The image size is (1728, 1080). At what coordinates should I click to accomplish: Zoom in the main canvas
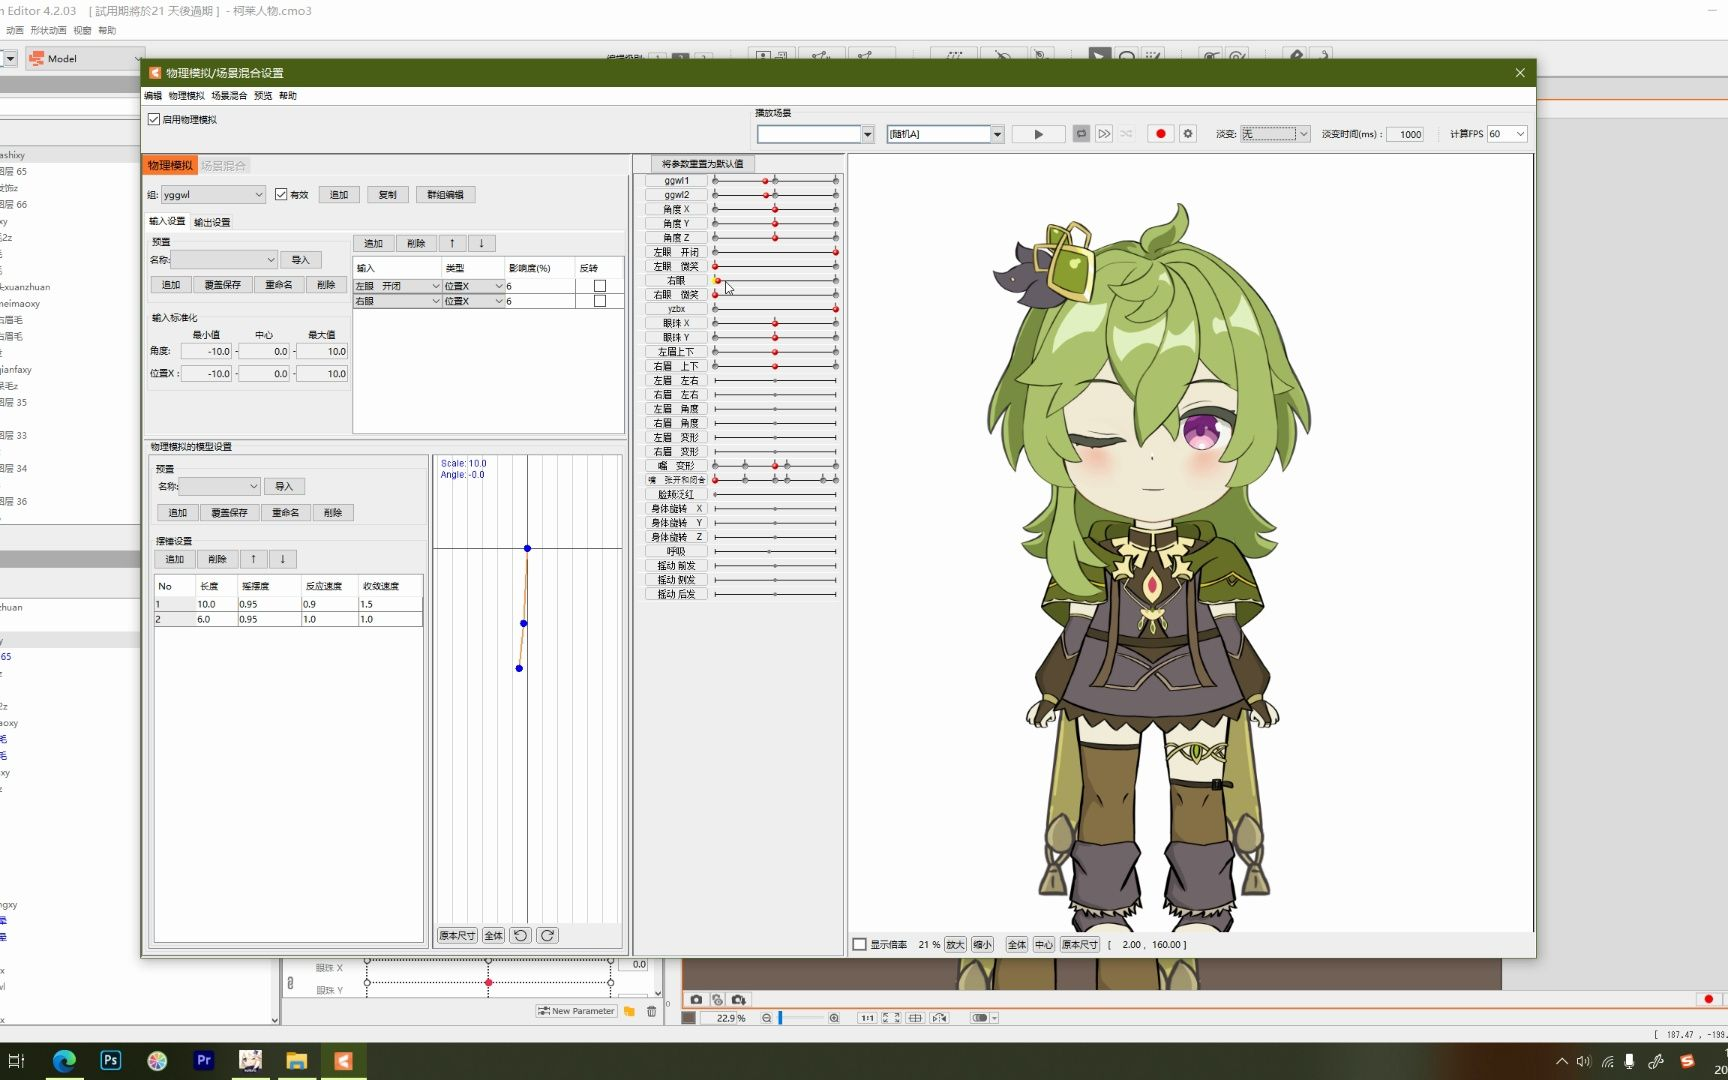[834, 1018]
